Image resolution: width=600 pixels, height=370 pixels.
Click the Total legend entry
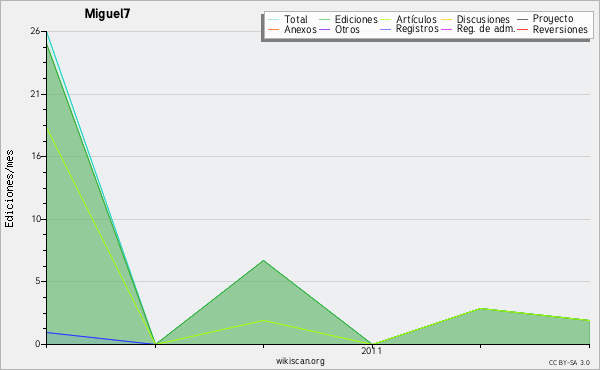point(288,19)
